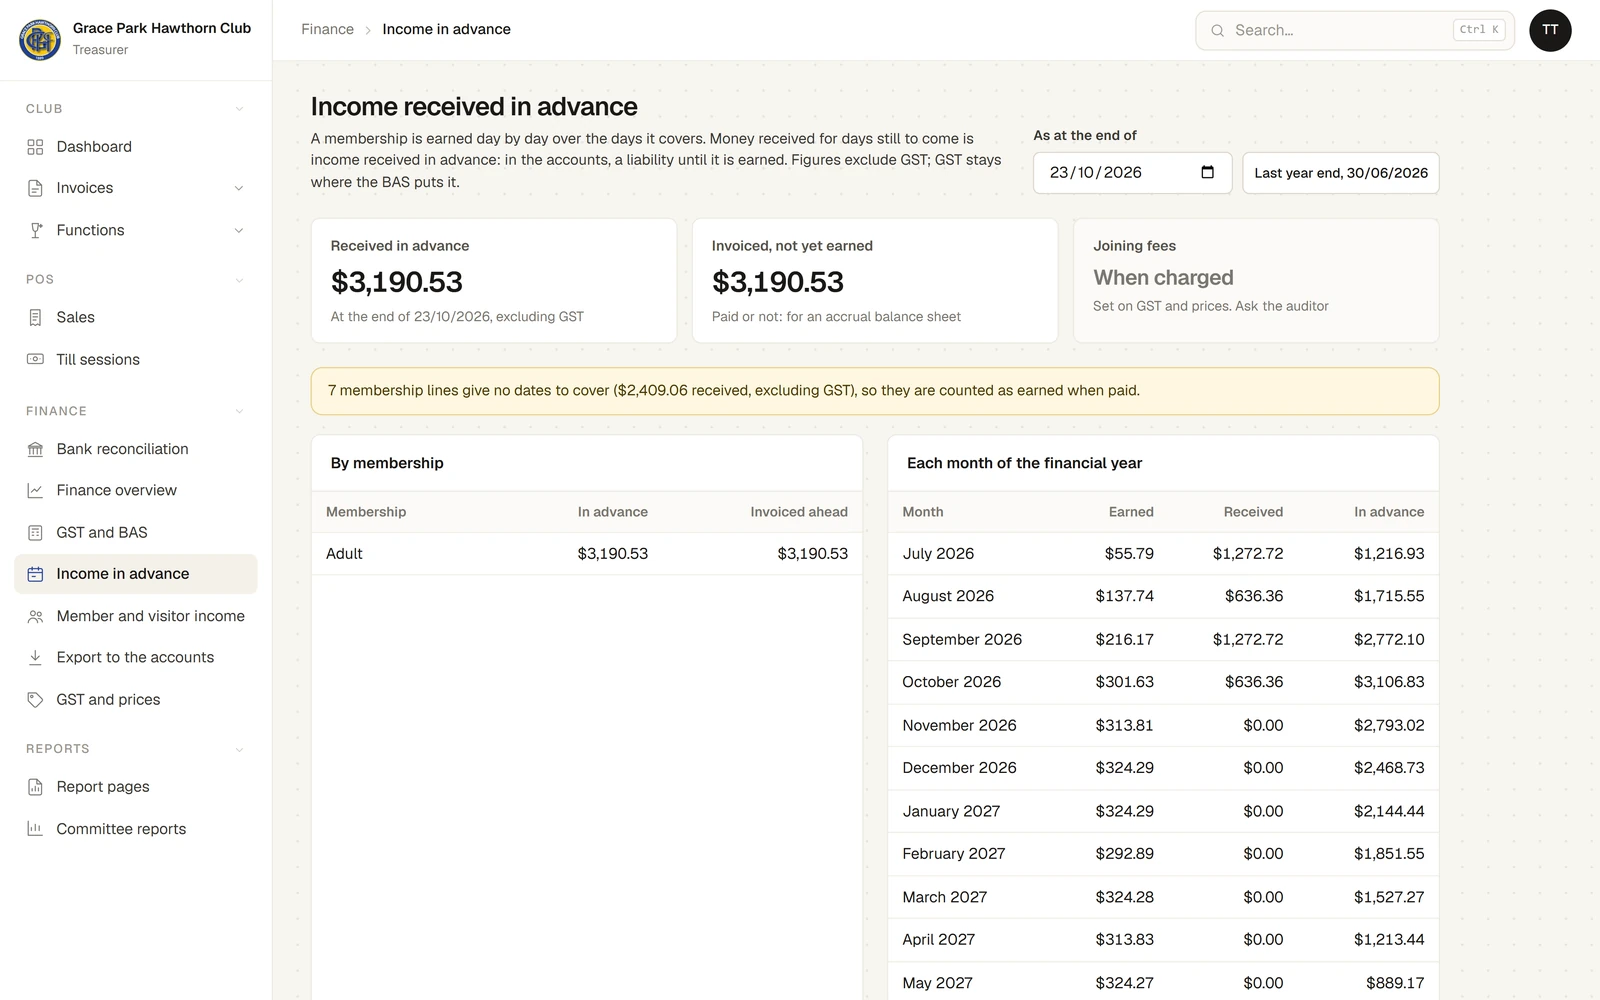
Task: Click the As at the end of date field
Action: [1132, 173]
